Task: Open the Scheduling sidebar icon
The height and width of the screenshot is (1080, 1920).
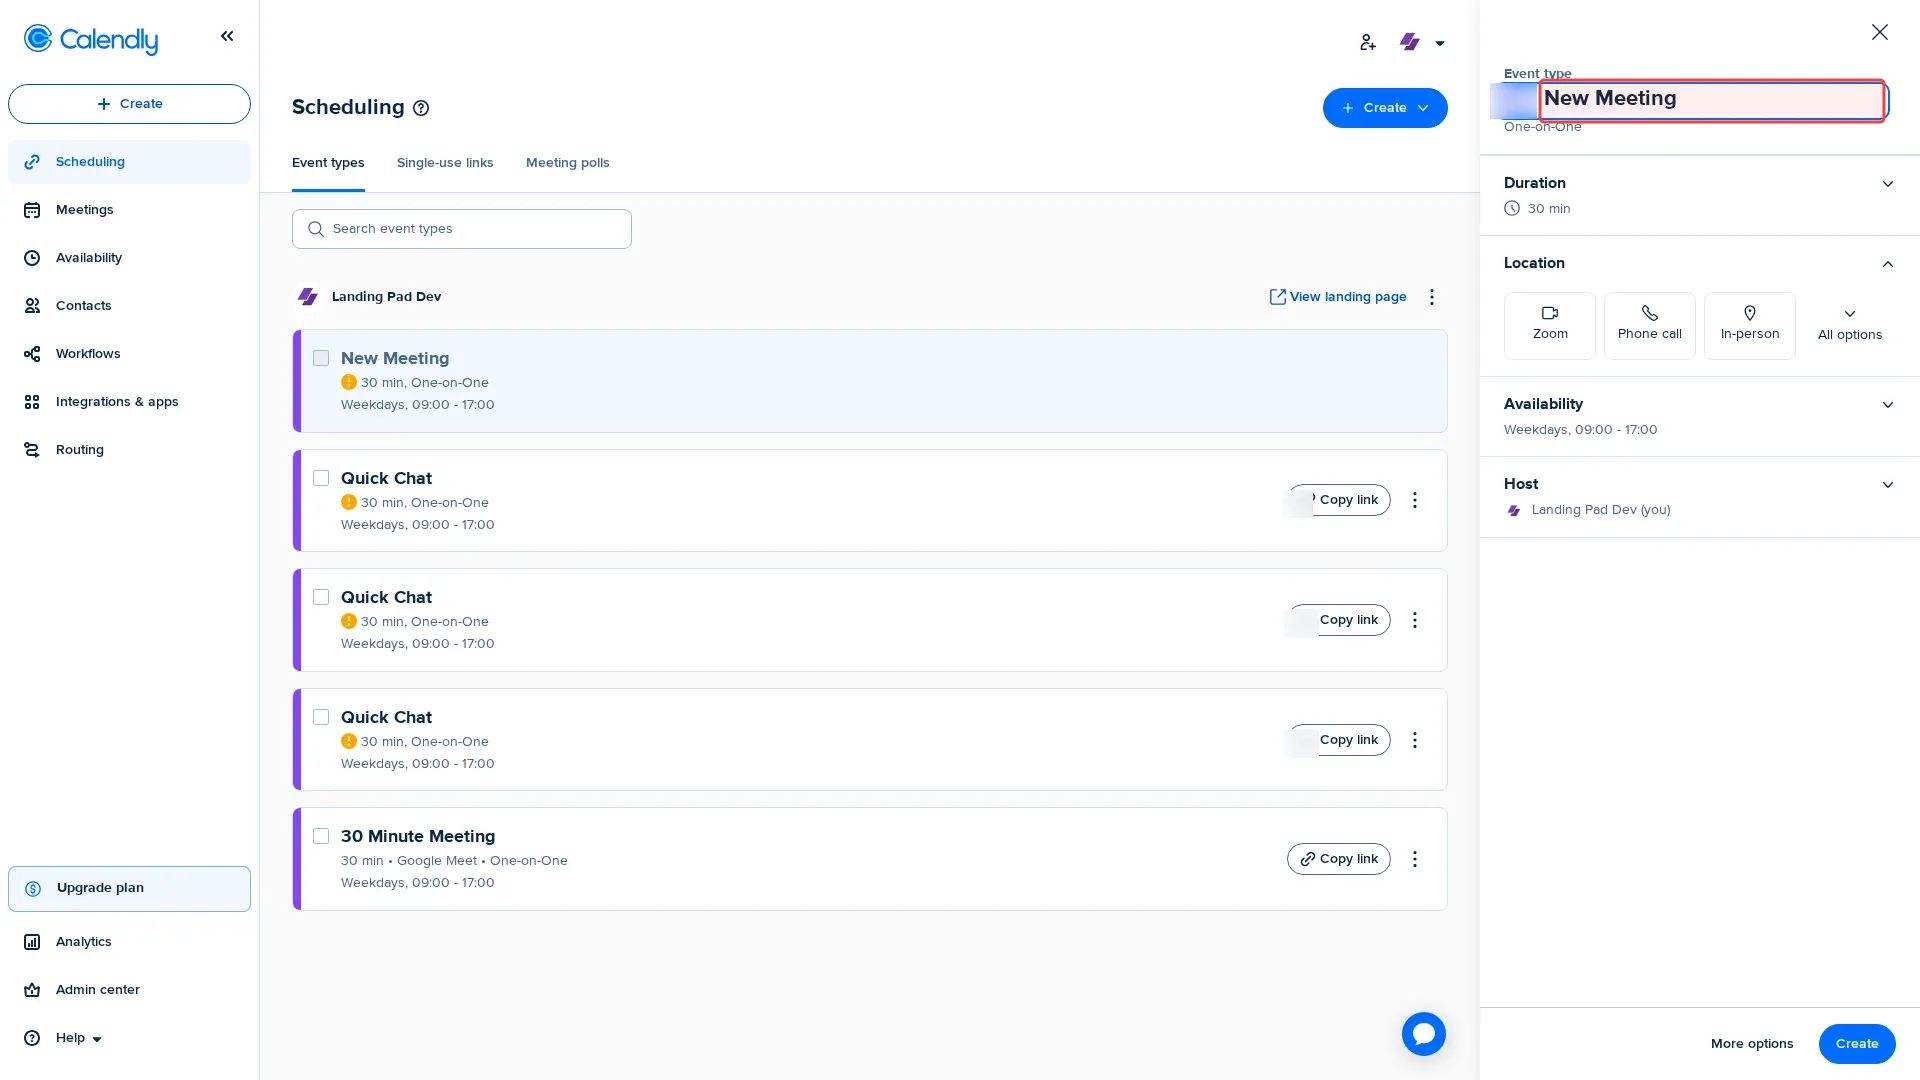Action: 90,161
